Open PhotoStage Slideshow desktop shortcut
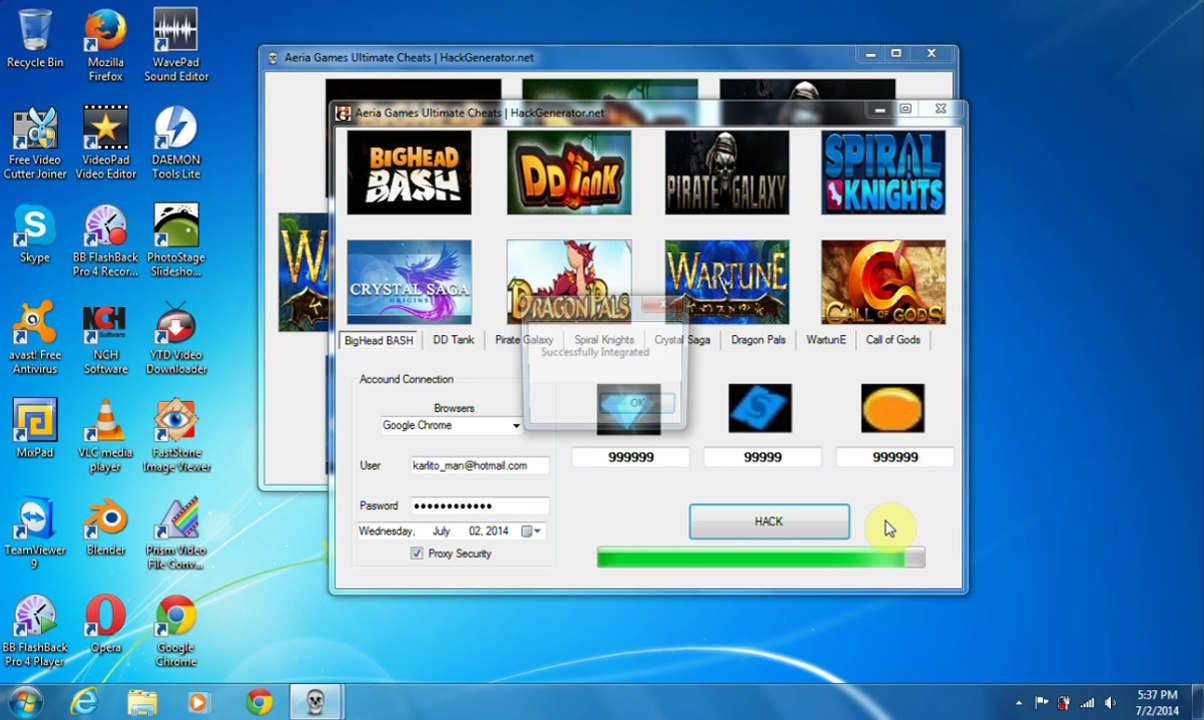The width and height of the screenshot is (1204, 720). tap(176, 241)
